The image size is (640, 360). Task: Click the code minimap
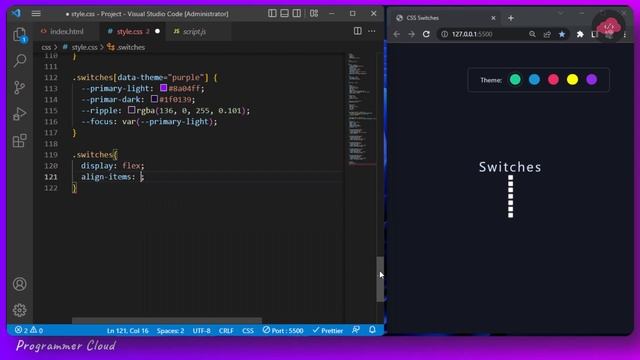362,109
